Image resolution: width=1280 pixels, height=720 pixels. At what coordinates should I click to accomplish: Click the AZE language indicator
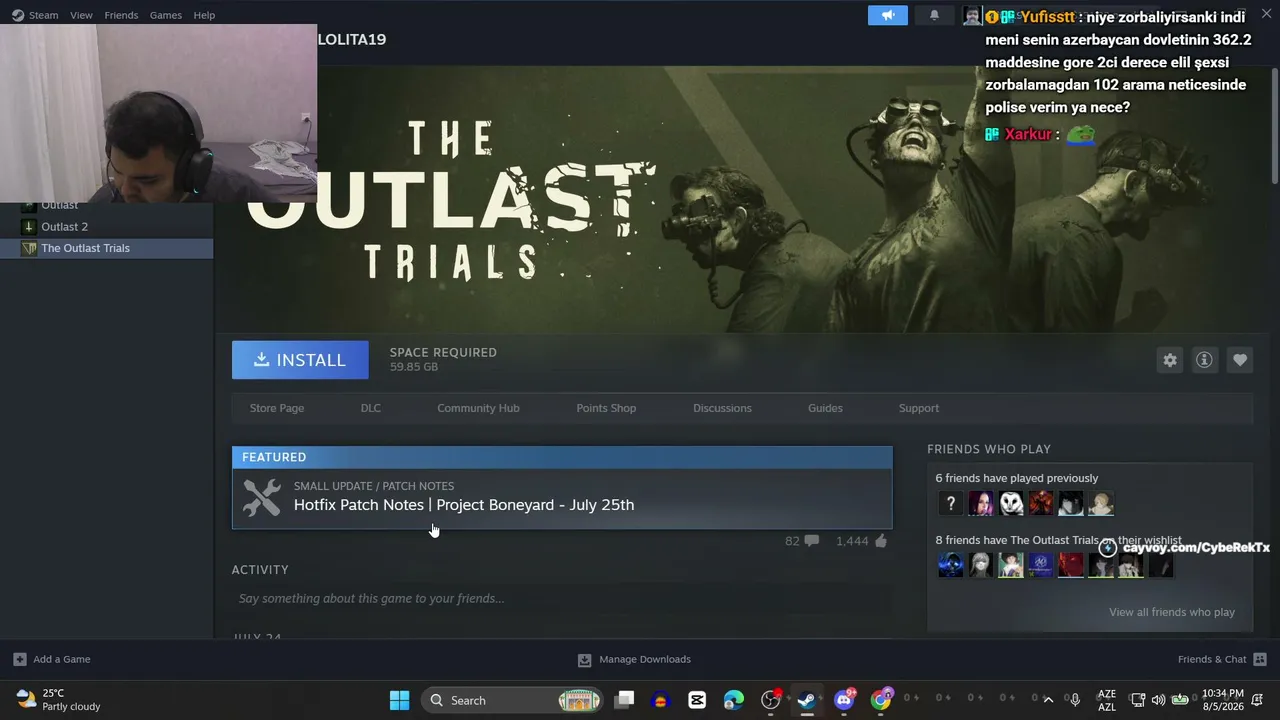(1107, 700)
